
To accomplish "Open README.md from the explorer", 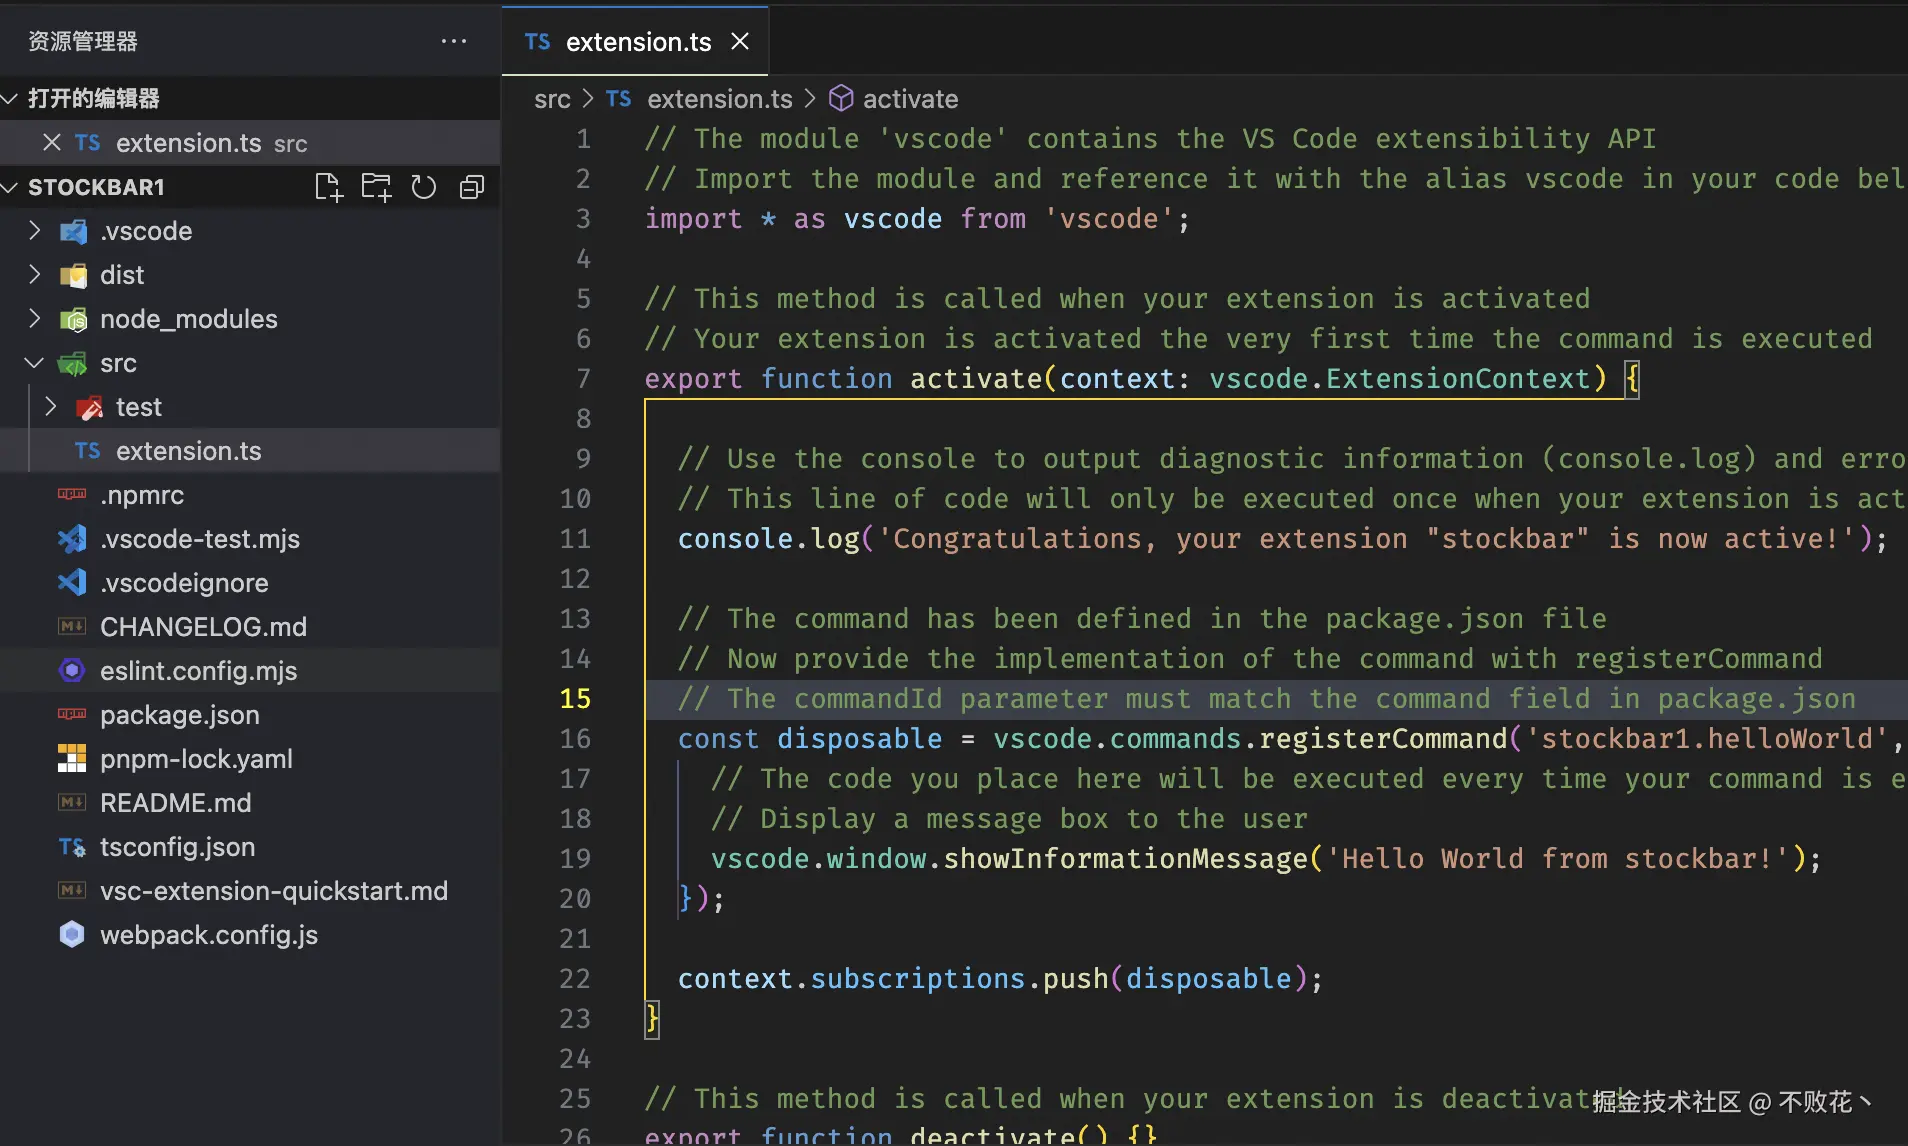I will point(250,803).
